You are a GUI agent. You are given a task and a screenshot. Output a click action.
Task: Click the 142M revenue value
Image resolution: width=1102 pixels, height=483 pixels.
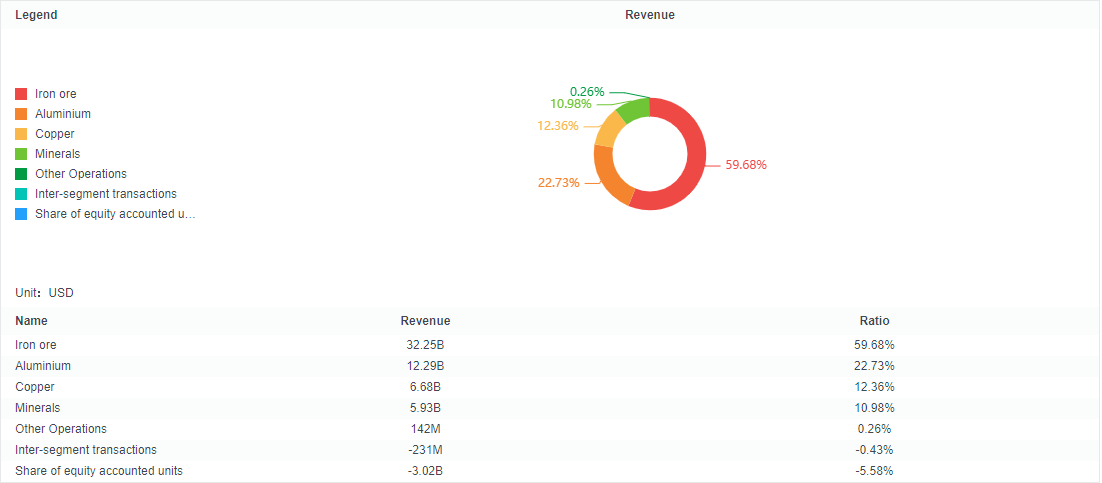(x=425, y=429)
